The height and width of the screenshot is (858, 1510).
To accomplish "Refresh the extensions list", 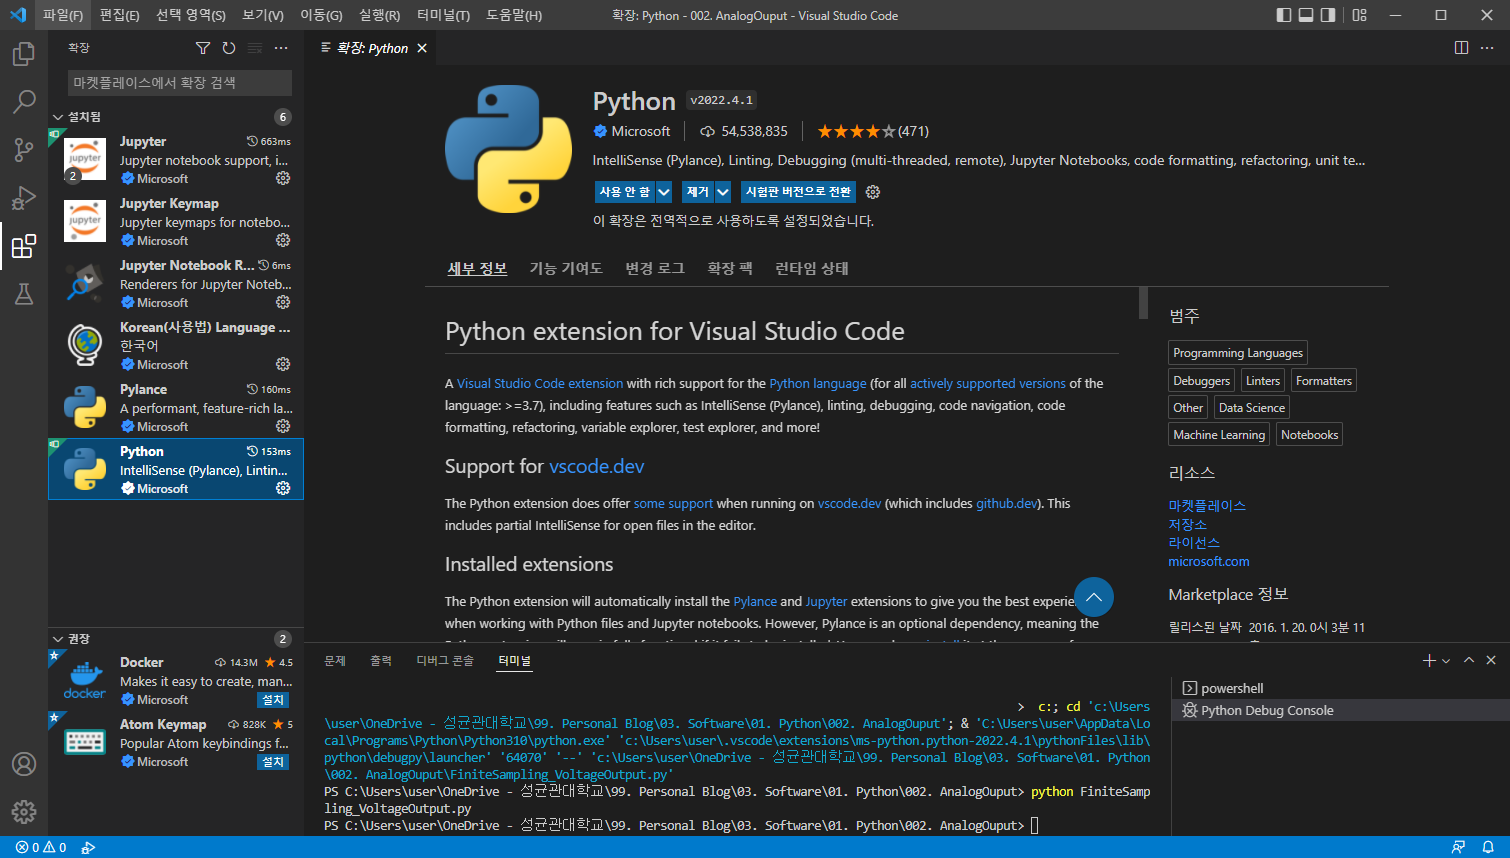I will pos(229,48).
